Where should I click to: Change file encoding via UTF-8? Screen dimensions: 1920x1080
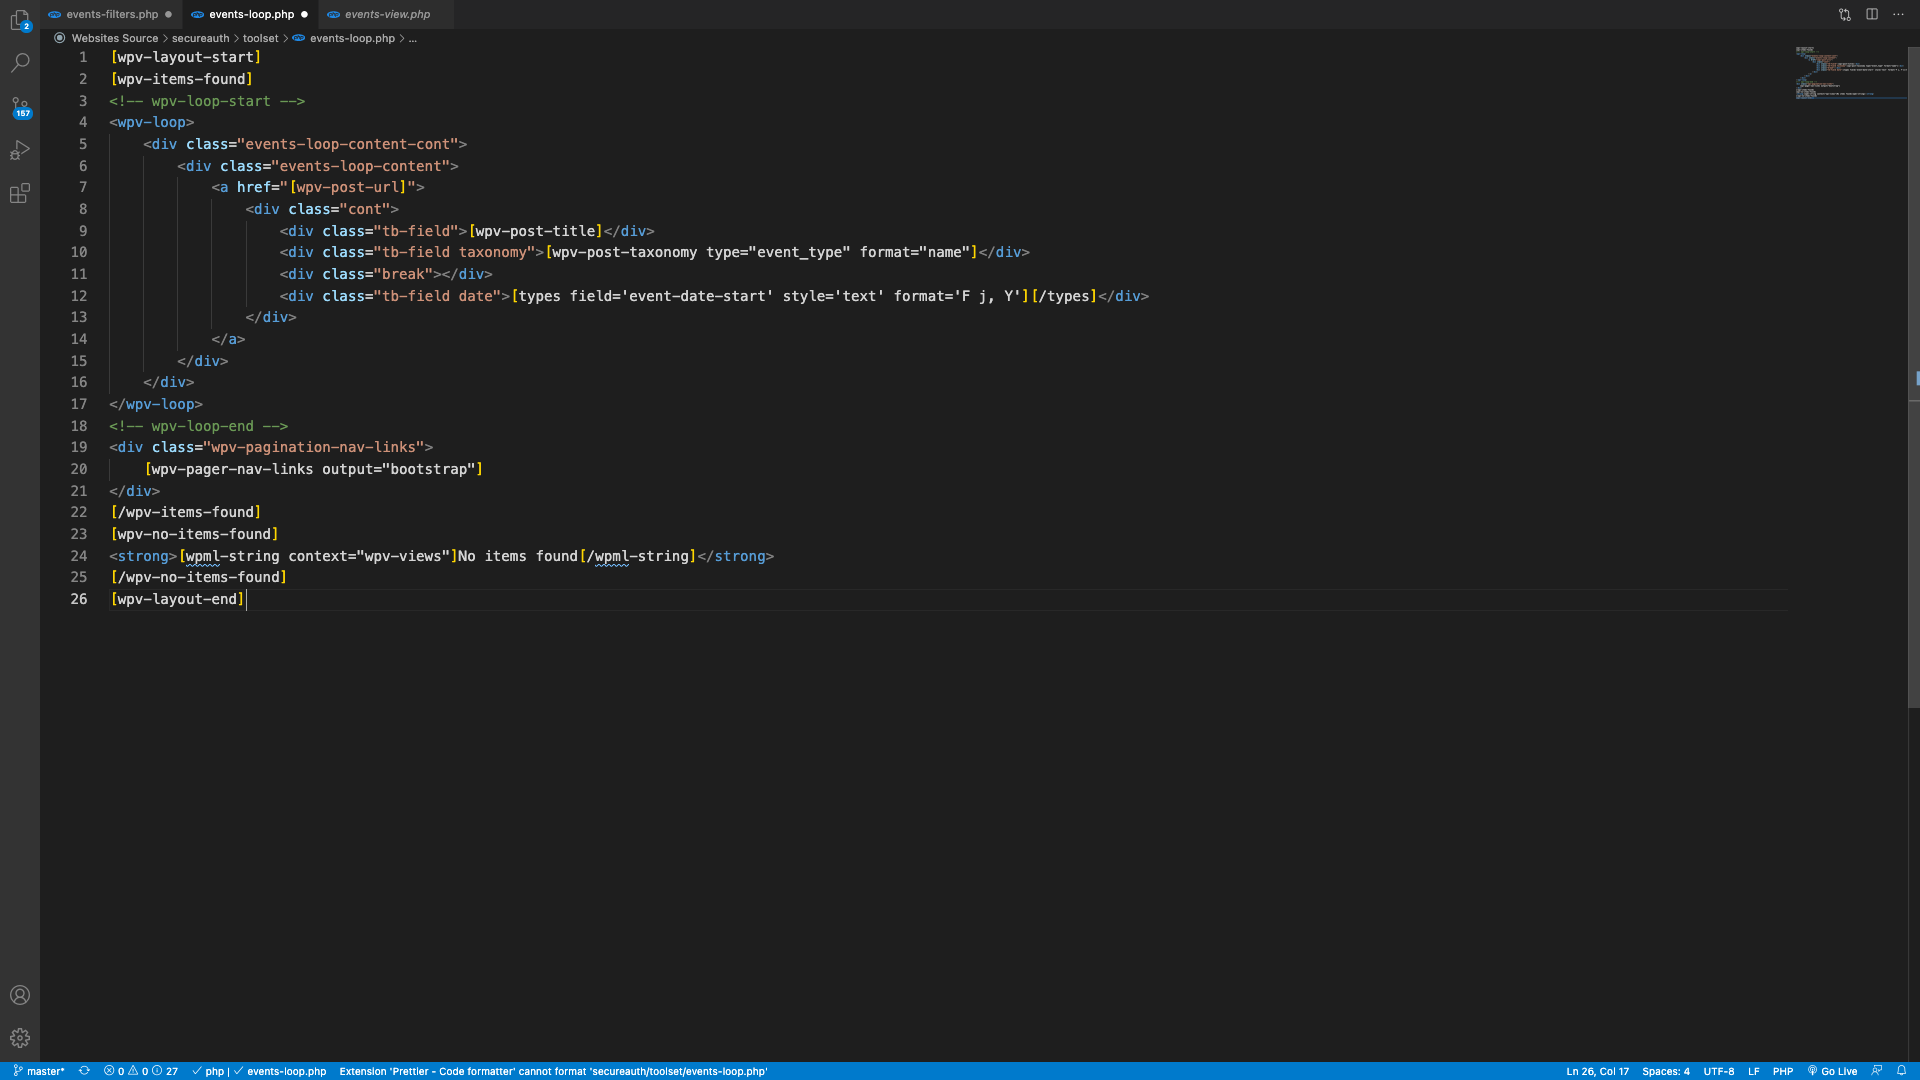[1718, 1071]
